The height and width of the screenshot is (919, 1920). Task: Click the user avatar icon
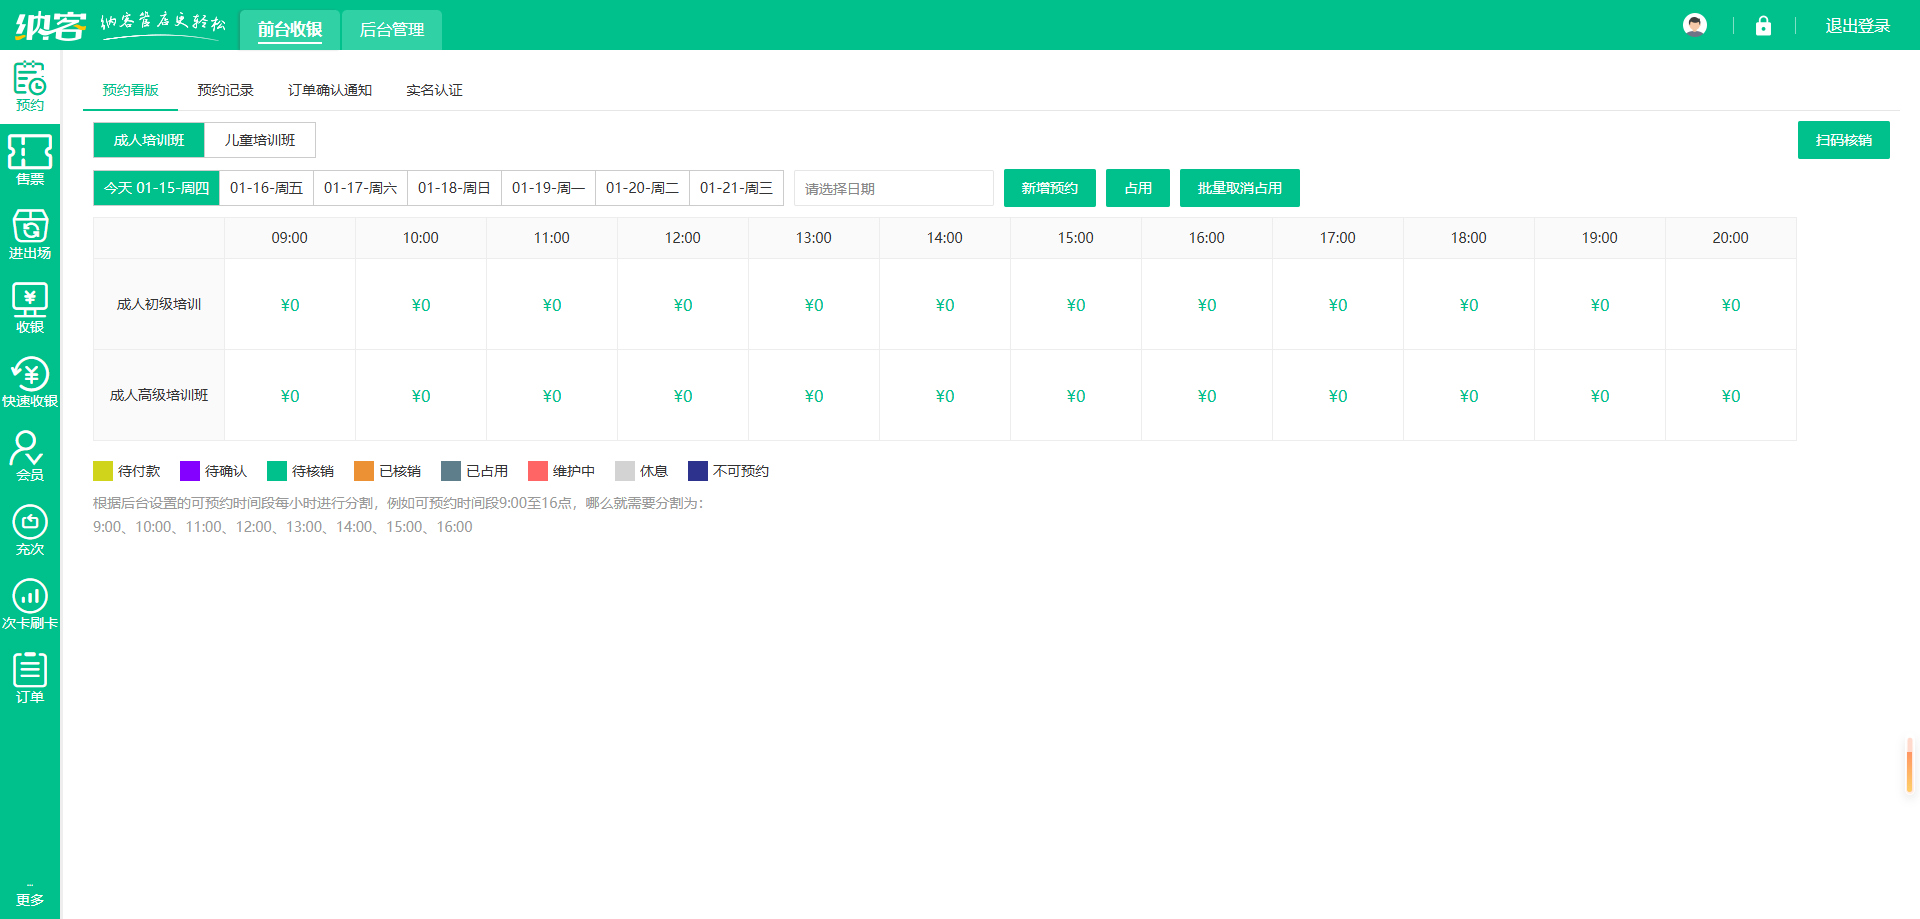pyautogui.click(x=1695, y=25)
